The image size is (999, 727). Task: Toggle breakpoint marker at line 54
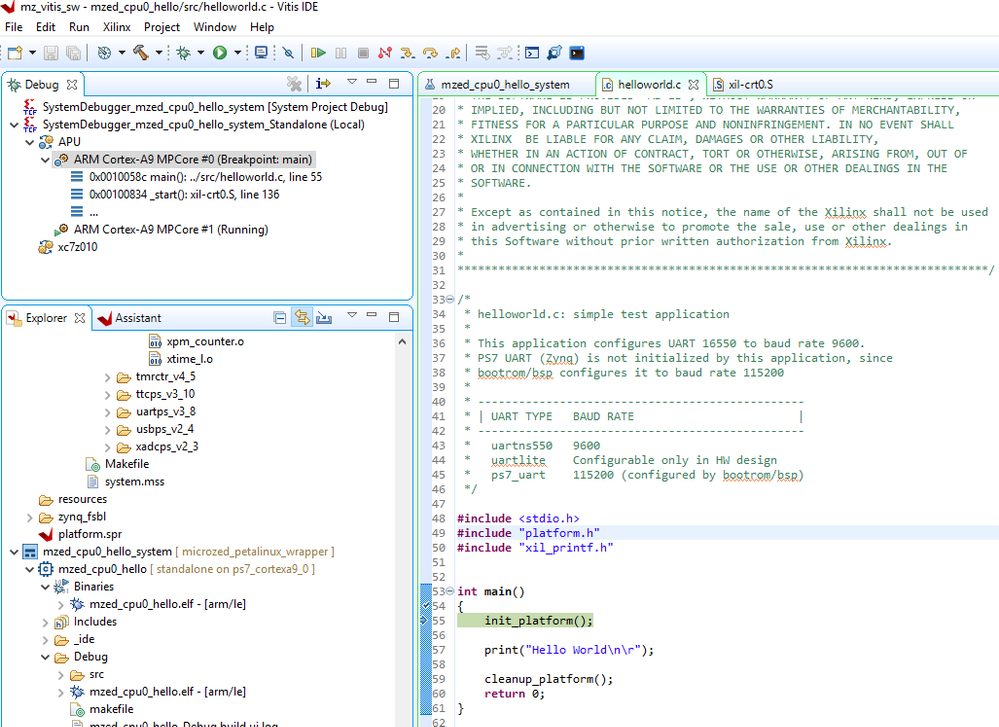(427, 606)
